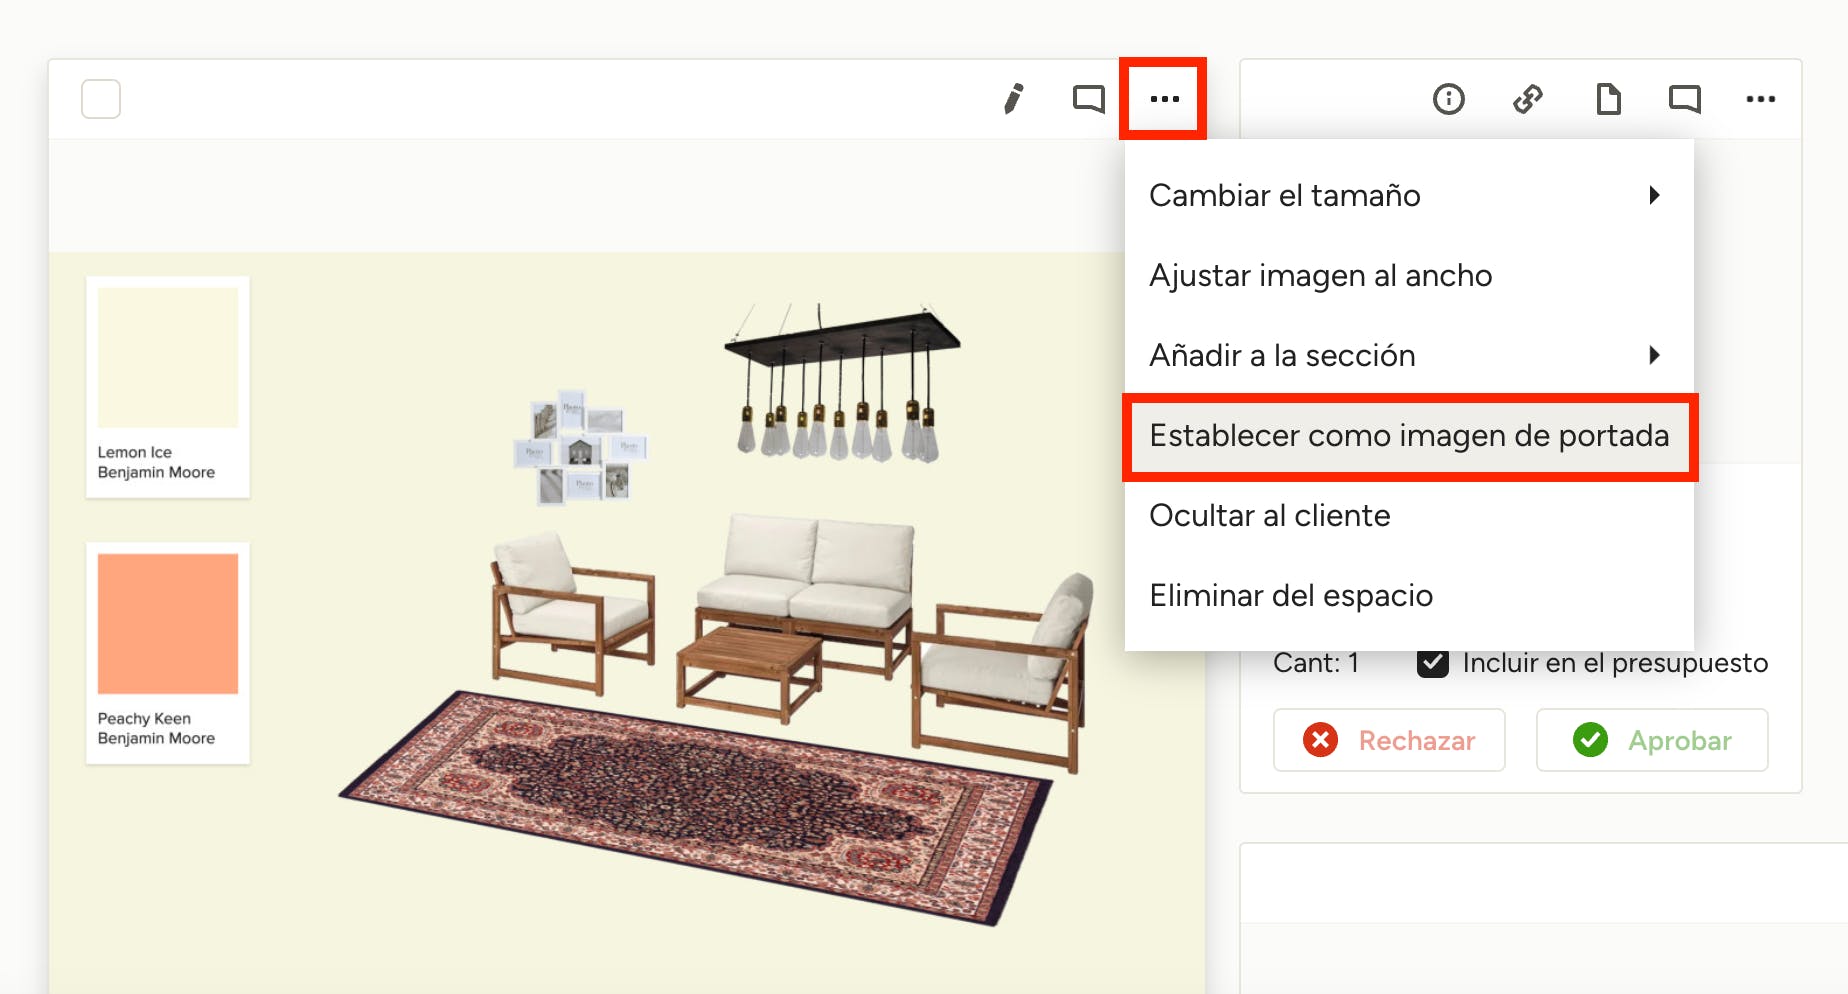Choose Establecer como imagen de portada

tap(1408, 436)
